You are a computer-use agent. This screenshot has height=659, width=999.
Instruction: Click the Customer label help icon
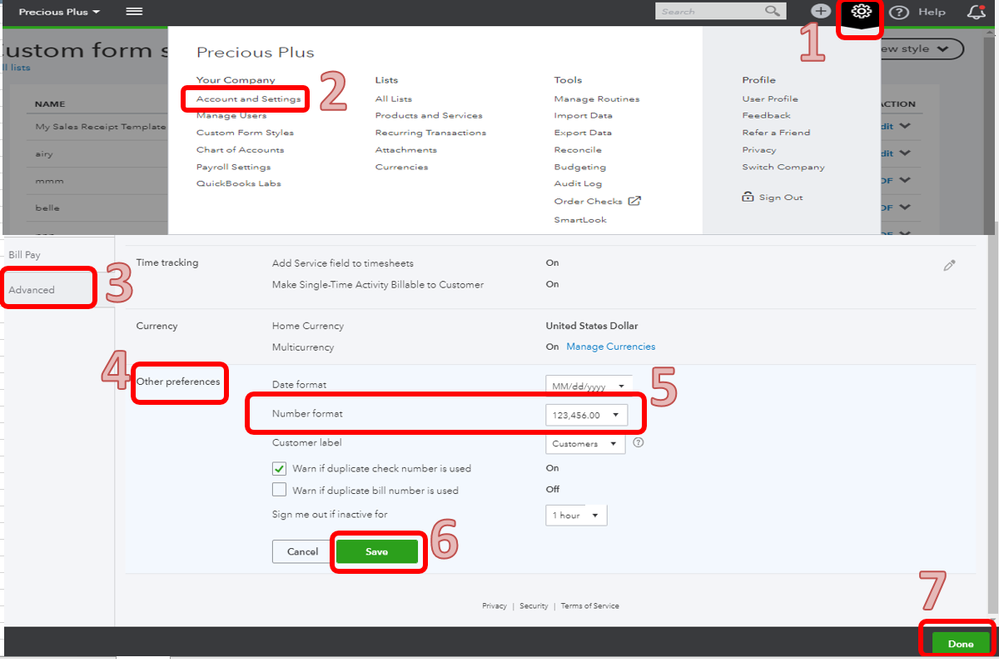(638, 442)
